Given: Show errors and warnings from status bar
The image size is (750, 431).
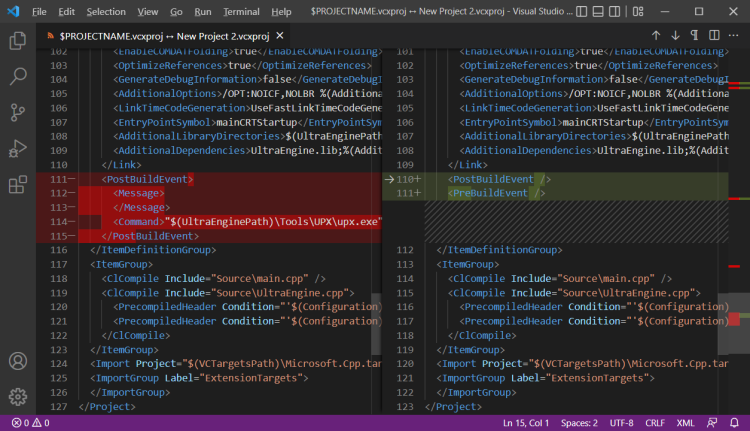Looking at the screenshot, I should click(32, 423).
